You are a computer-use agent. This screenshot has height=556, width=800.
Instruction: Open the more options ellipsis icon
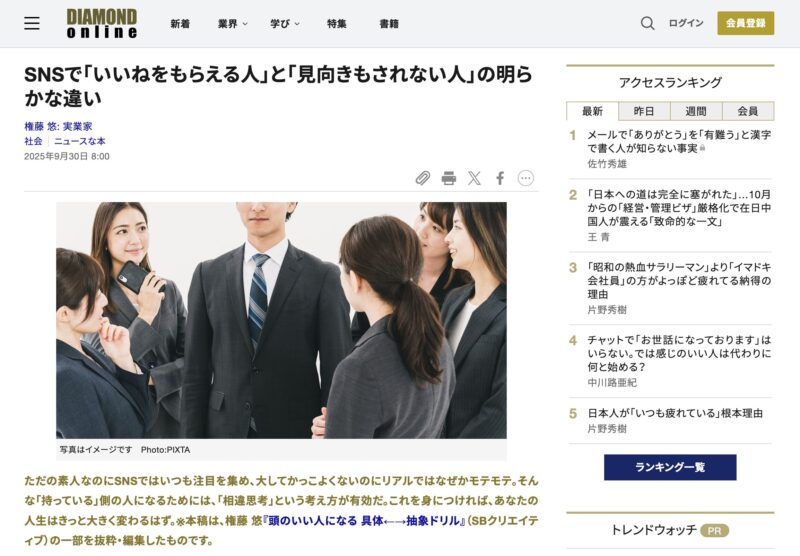point(526,178)
